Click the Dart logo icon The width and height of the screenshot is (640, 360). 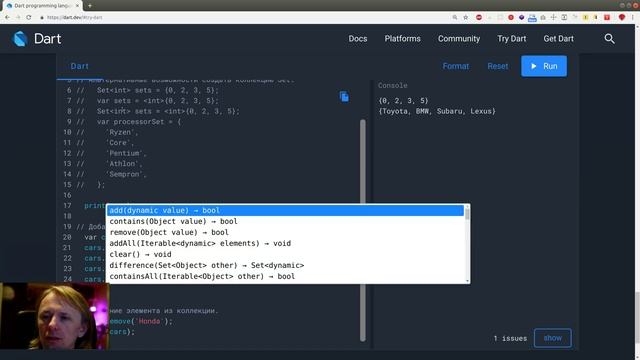click(x=20, y=39)
